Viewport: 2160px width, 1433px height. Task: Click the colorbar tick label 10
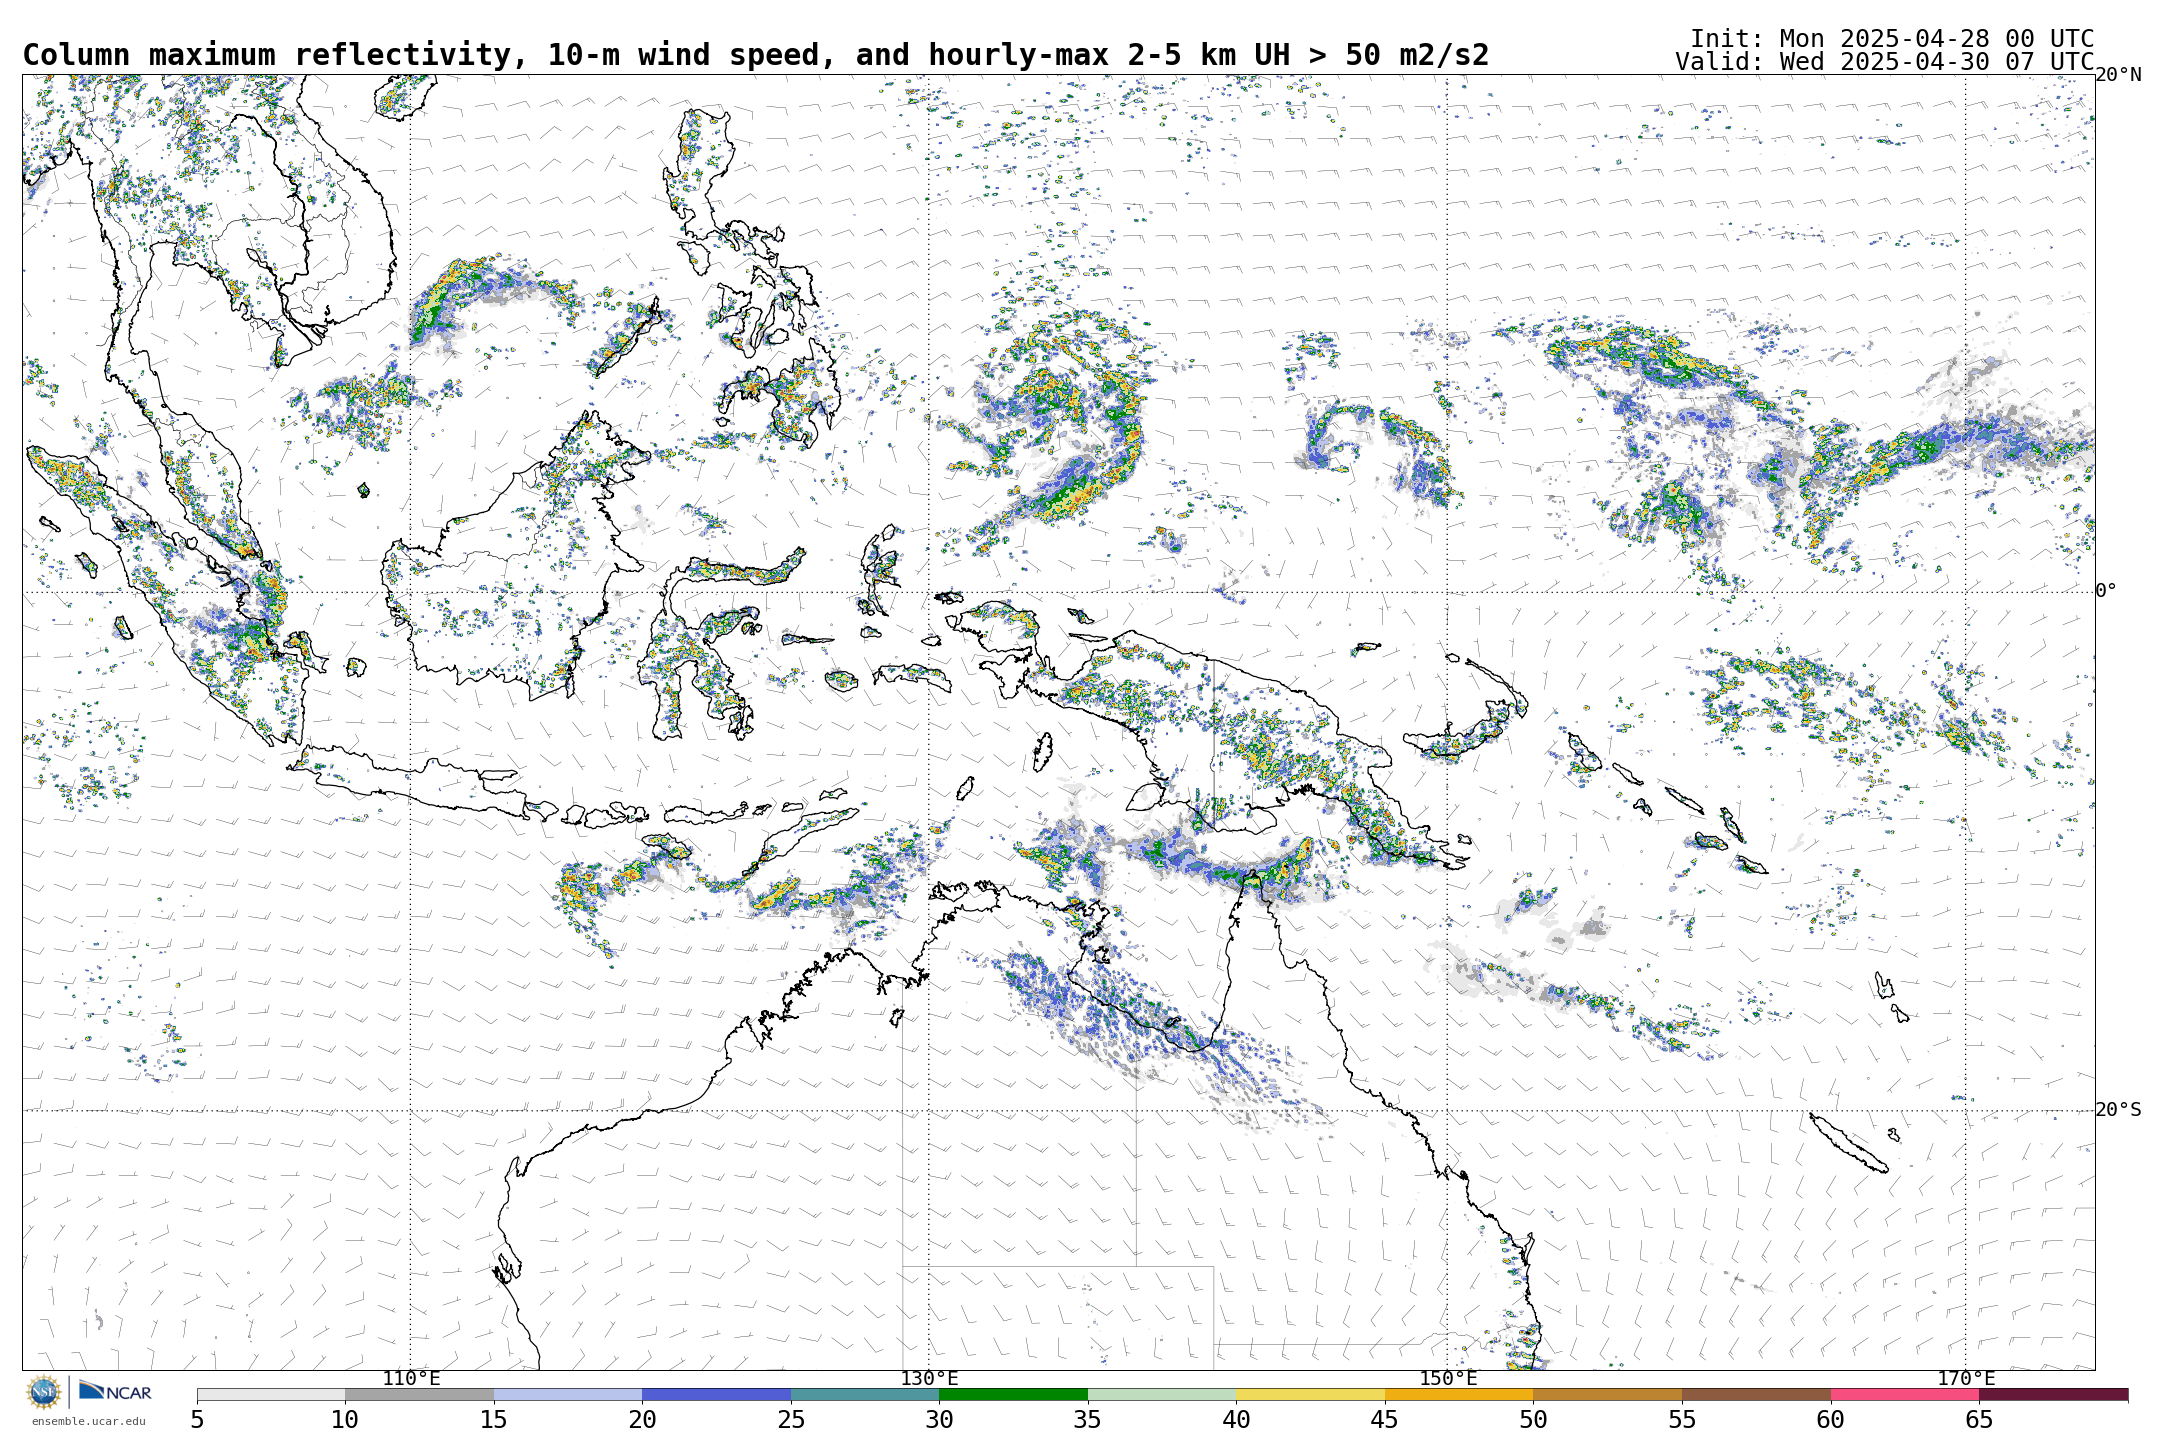point(345,1419)
